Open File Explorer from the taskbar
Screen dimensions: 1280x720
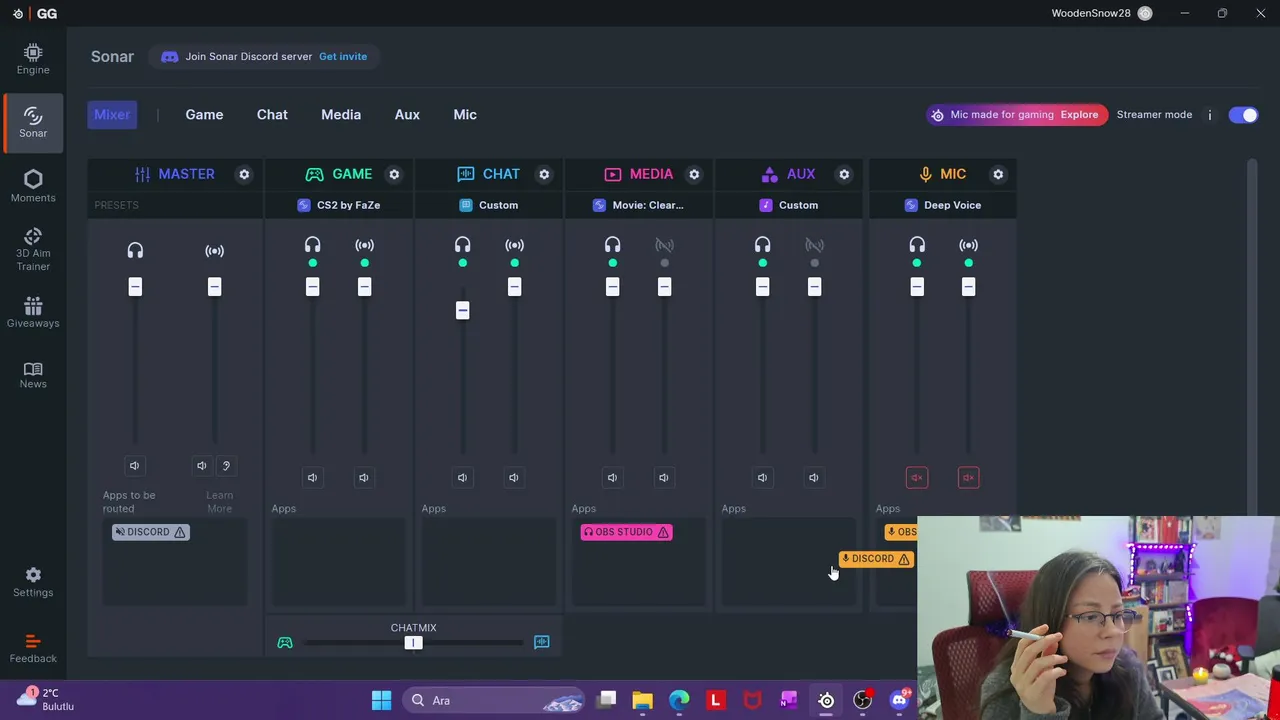pos(642,700)
